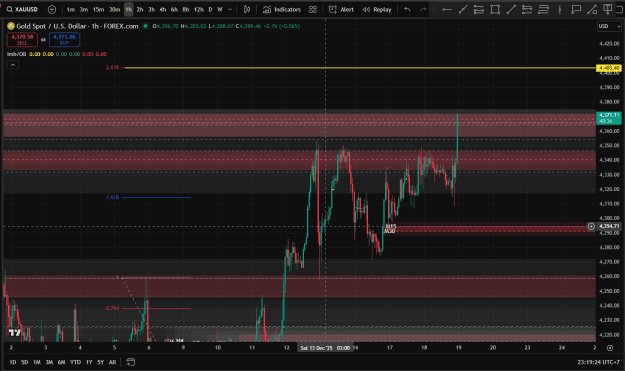Click the blue BUY price button
The width and height of the screenshot is (625, 371).
coord(64,39)
